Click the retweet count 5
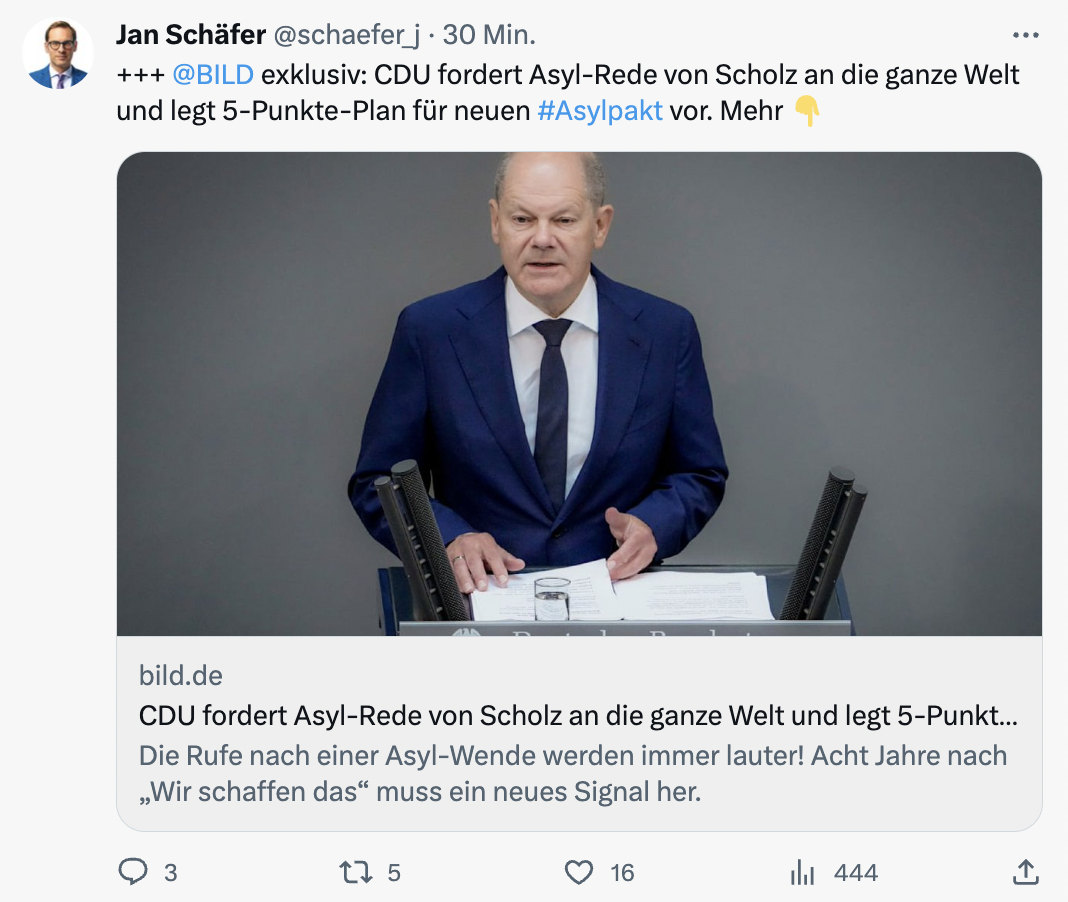This screenshot has width=1068, height=902. tap(394, 873)
